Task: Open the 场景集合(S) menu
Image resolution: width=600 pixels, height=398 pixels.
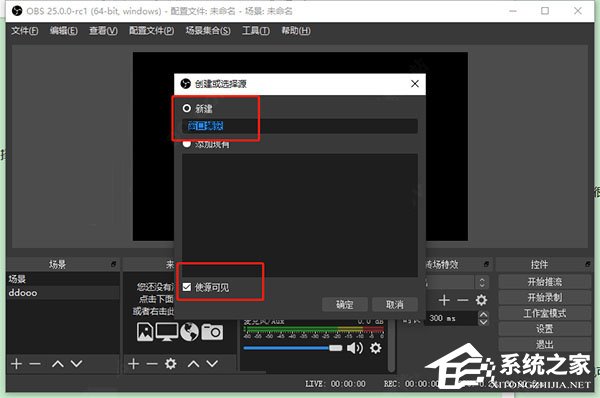Action: tap(208, 31)
